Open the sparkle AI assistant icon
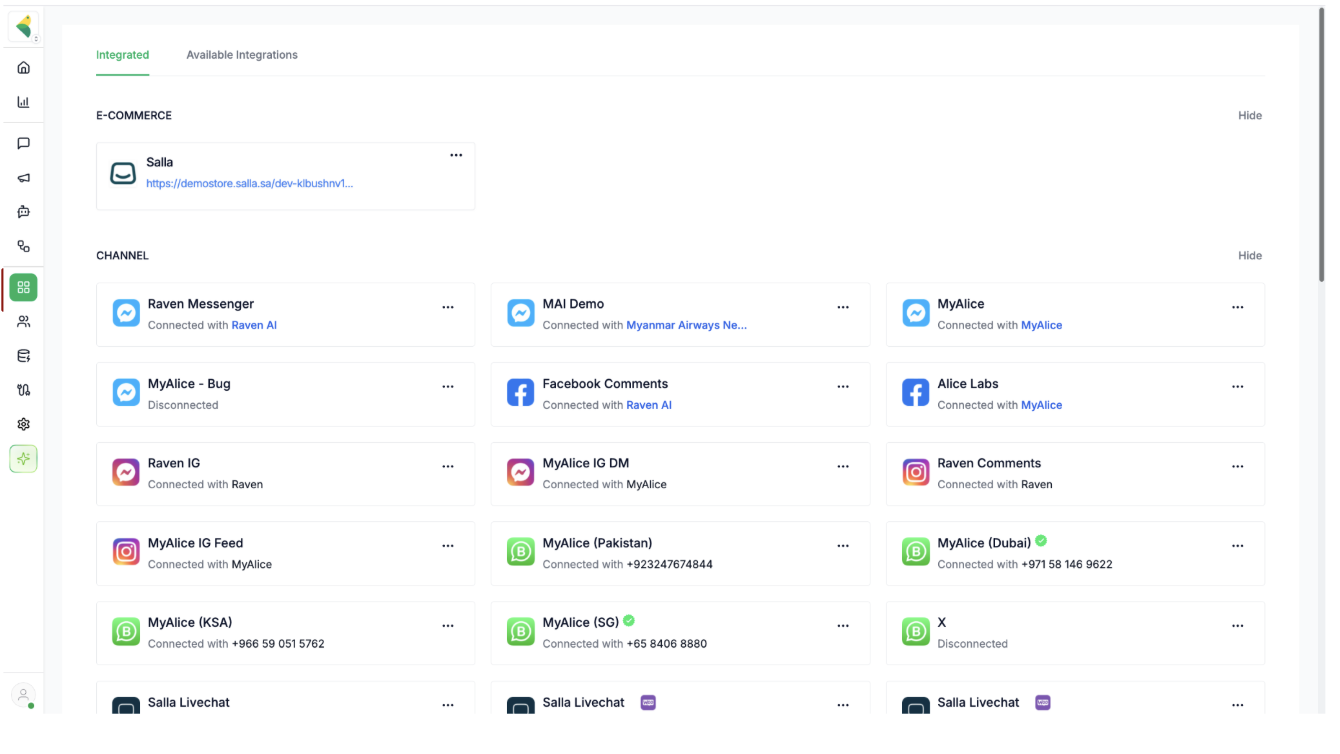1340x754 pixels. (24, 459)
